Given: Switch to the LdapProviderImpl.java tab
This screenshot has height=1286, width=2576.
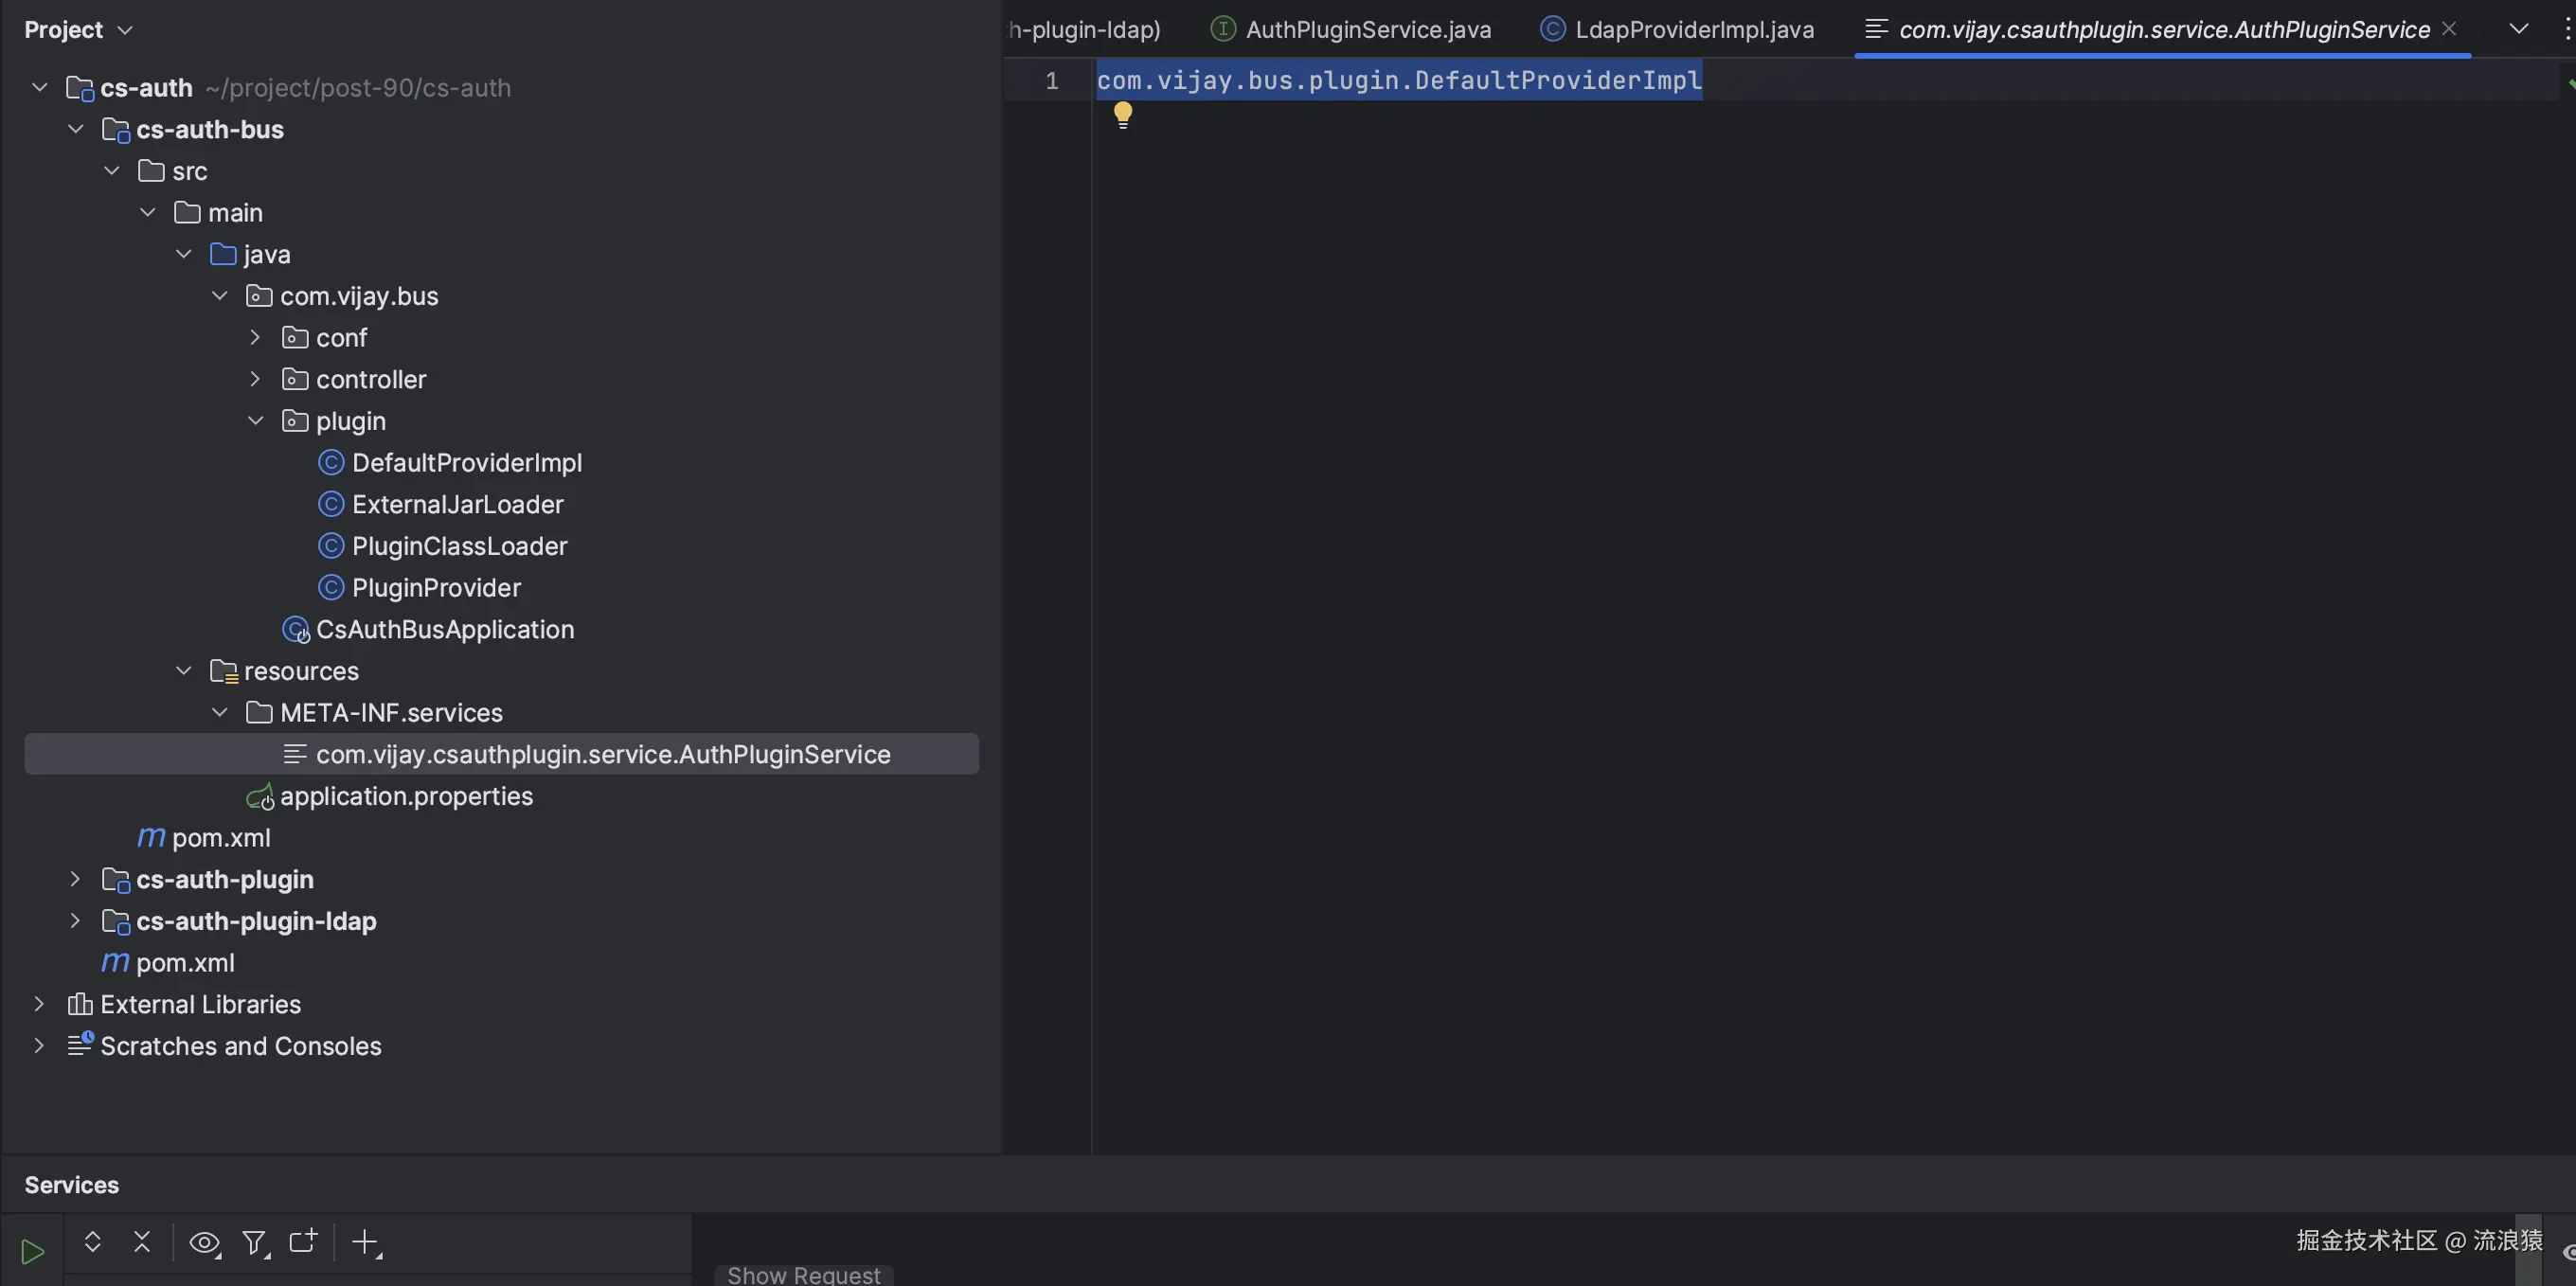Looking at the screenshot, I should click(1693, 30).
